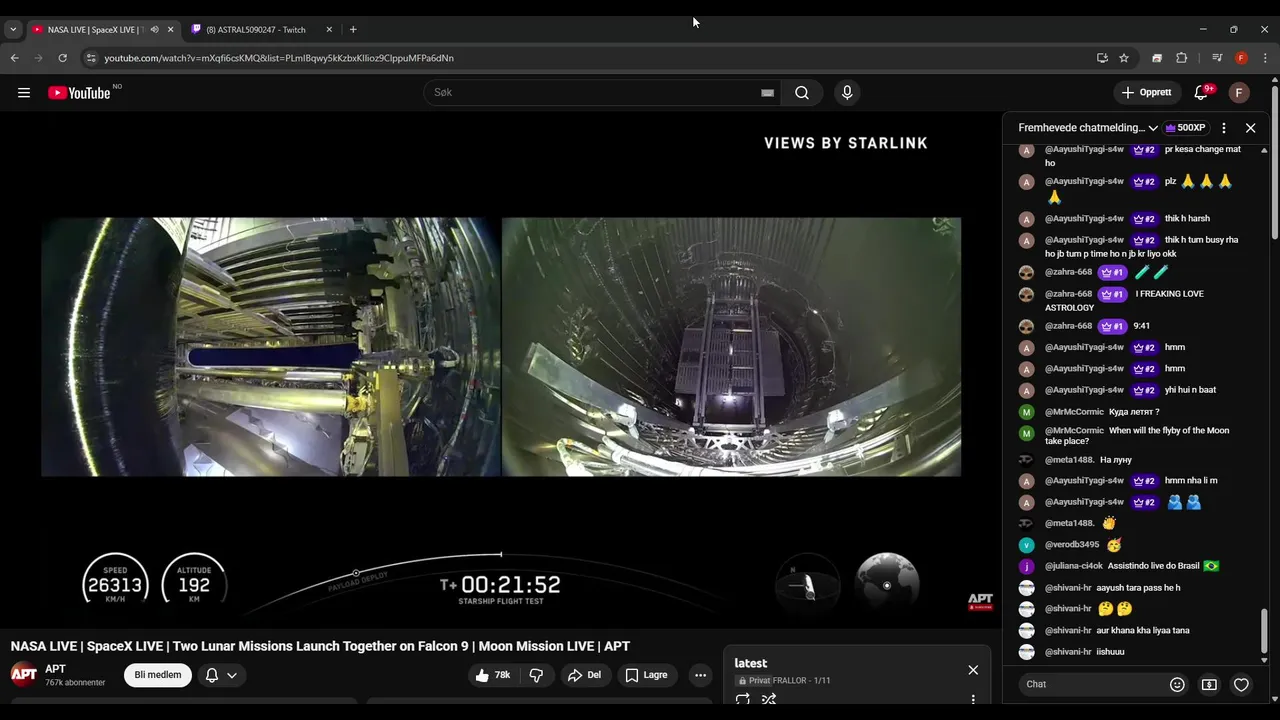Viewport: 1280px width, 720px height.
Task: Toggle playlist loop
Action: [x=742, y=699]
